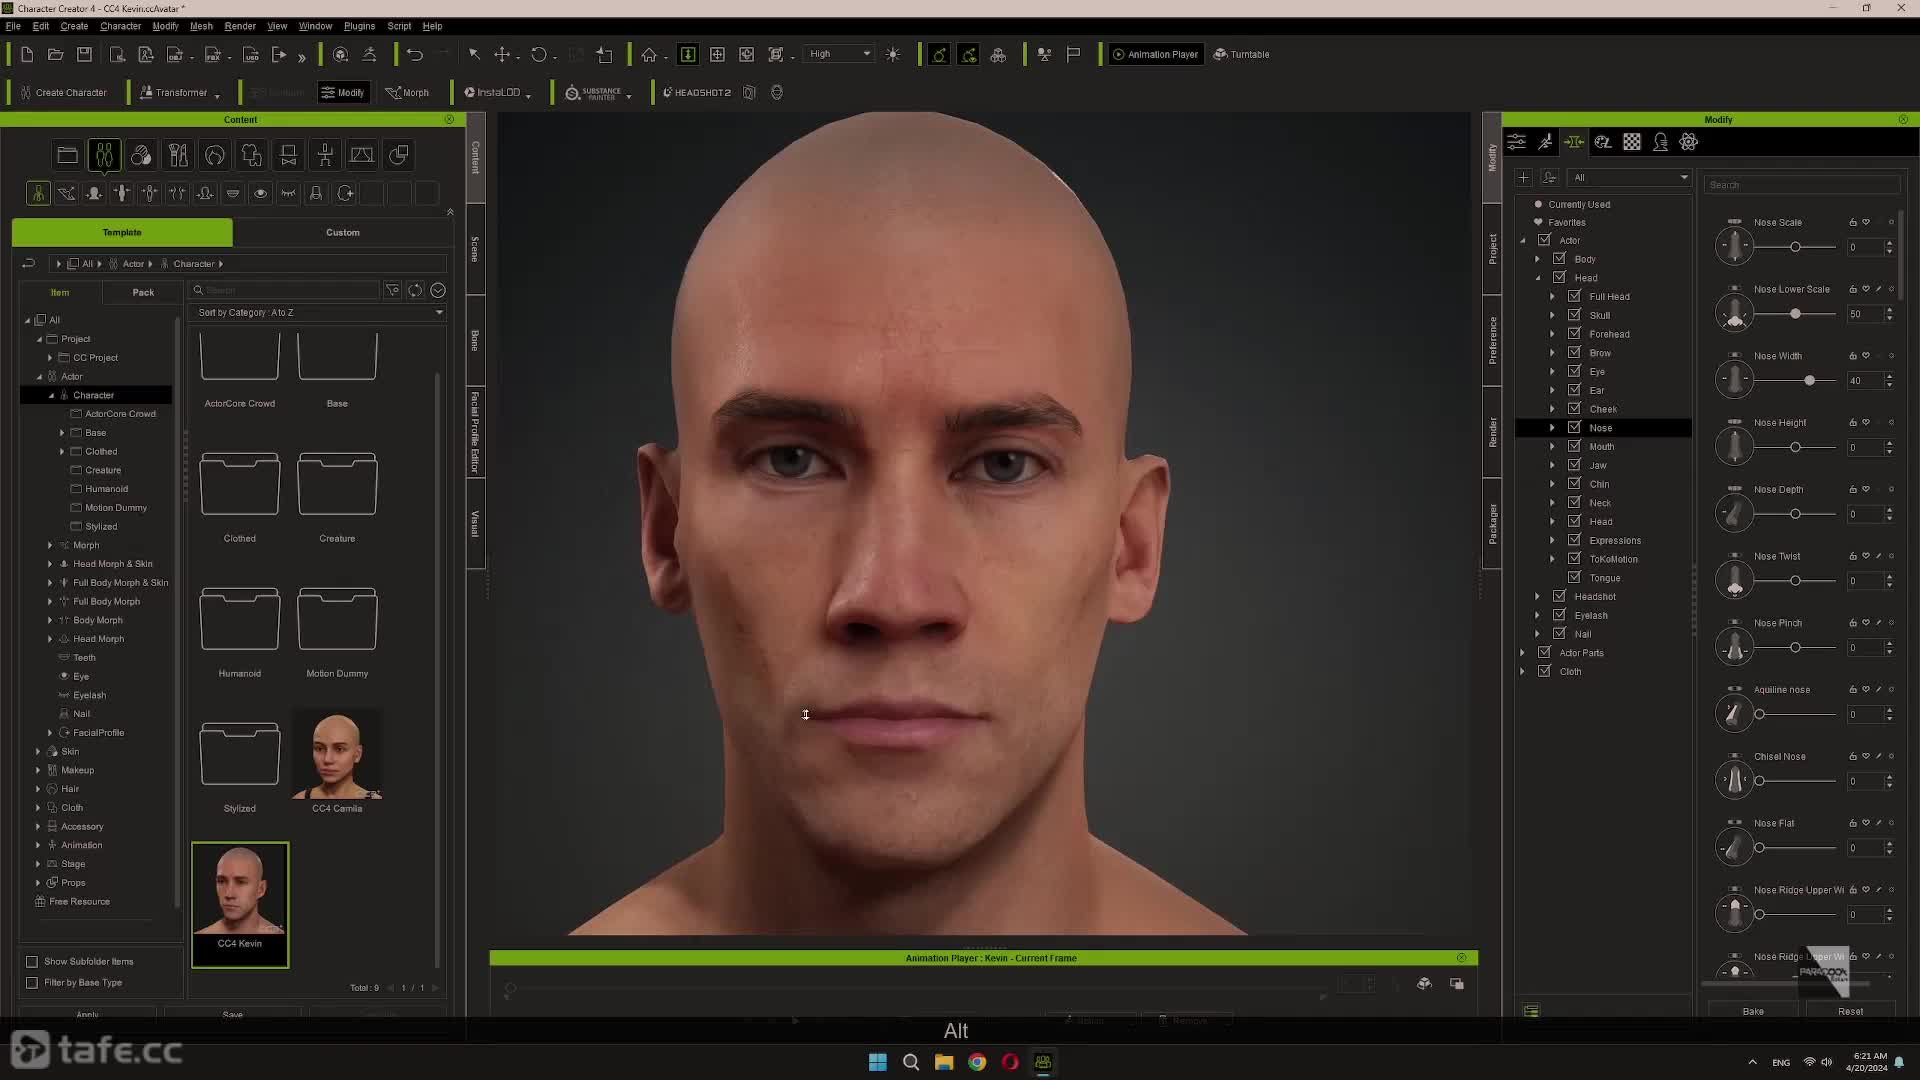
Task: Select the Hair category icon in Content
Action: pos(215,155)
